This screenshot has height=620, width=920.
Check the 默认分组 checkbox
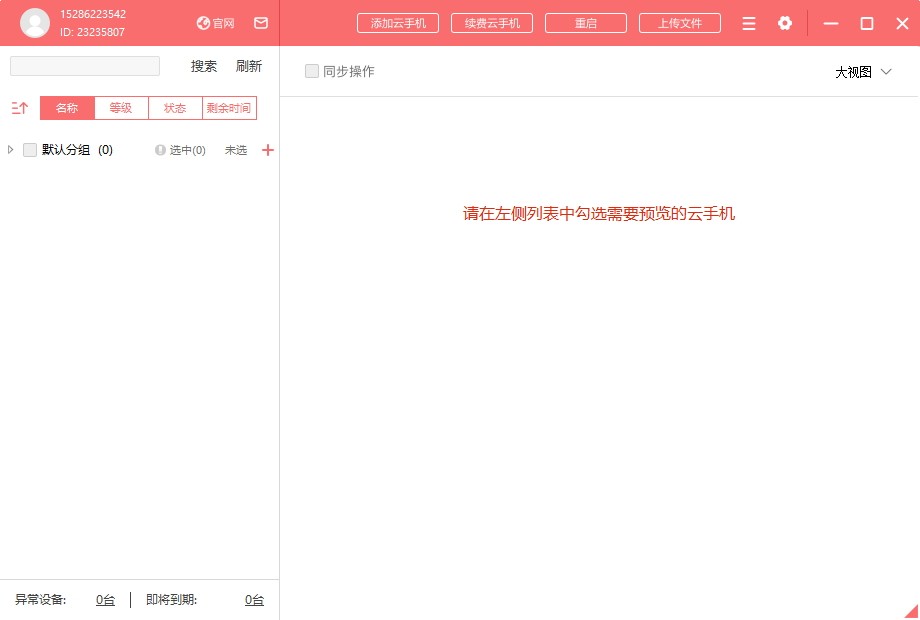click(30, 150)
